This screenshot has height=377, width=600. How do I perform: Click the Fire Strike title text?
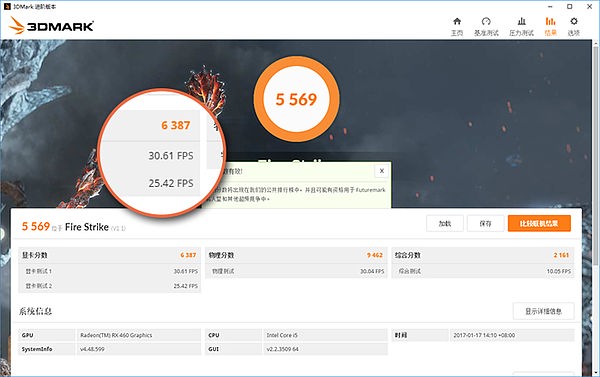click(87, 227)
